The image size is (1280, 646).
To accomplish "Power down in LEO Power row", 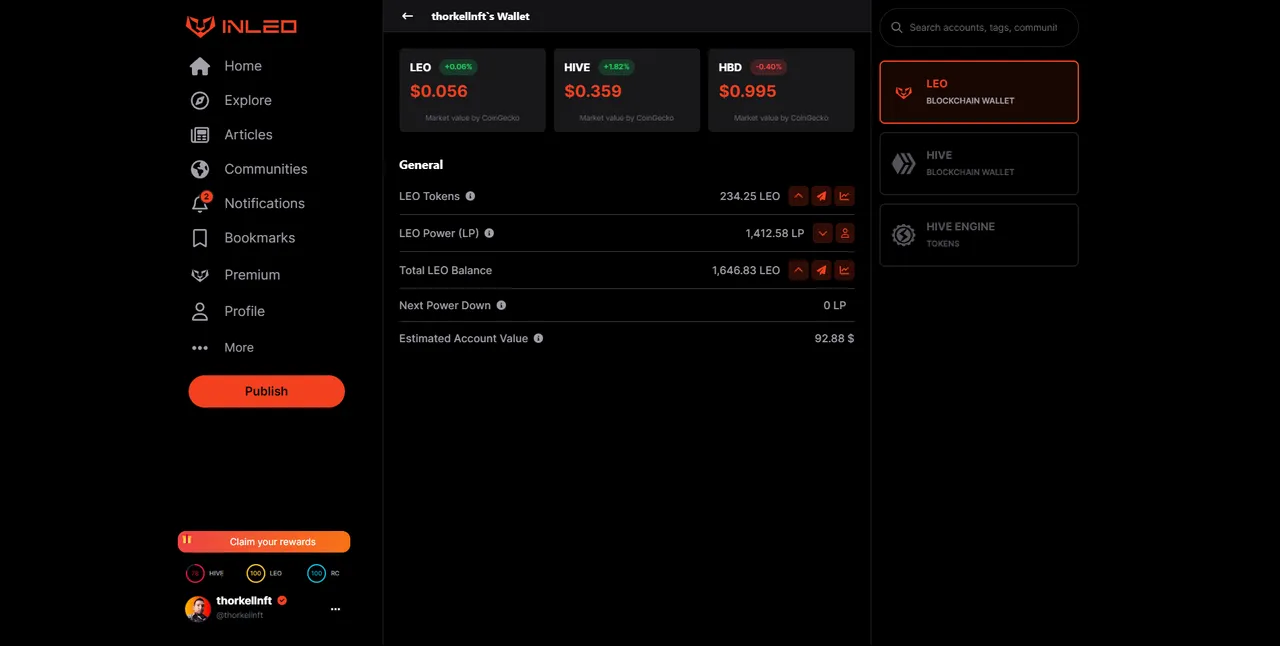I will (x=822, y=233).
